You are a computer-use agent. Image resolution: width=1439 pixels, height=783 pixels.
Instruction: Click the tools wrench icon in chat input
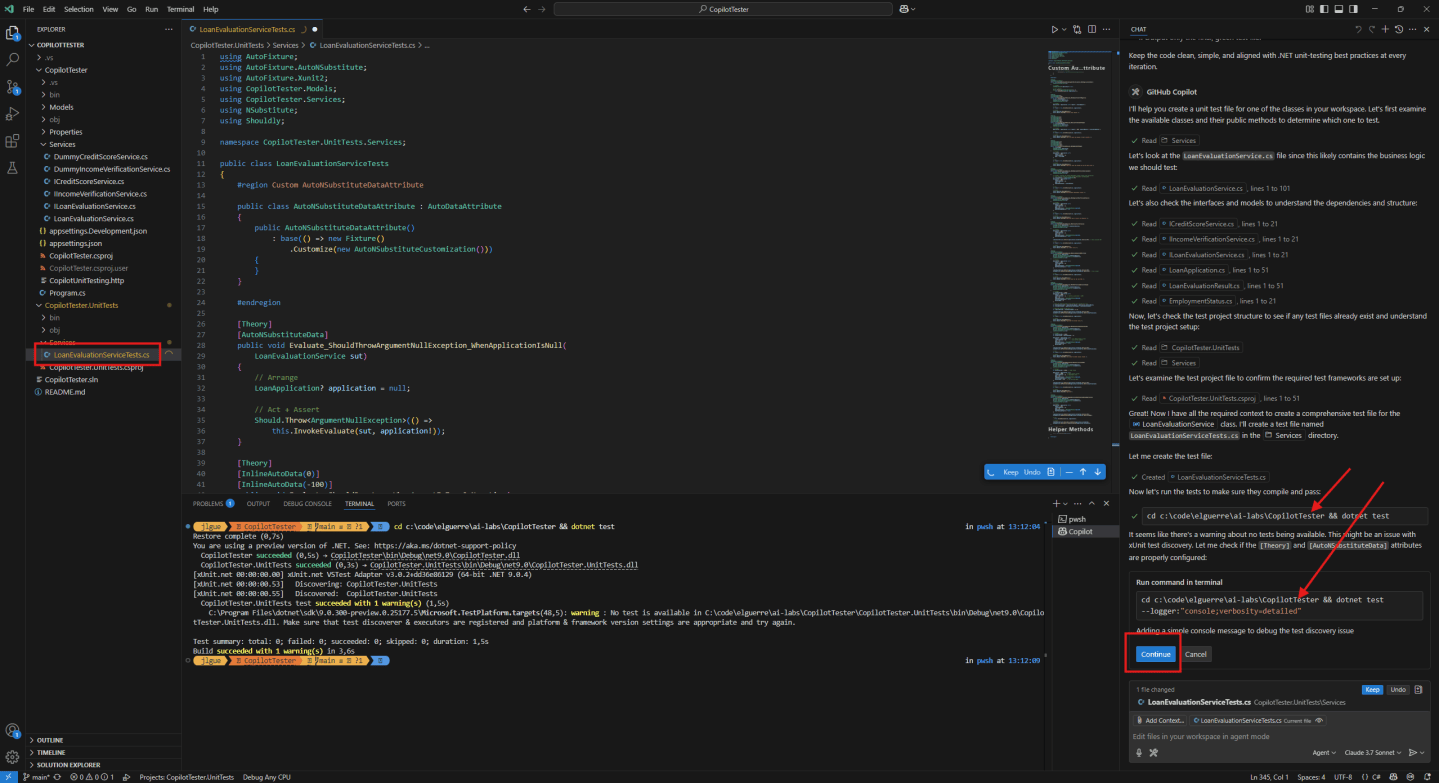click(1153, 752)
